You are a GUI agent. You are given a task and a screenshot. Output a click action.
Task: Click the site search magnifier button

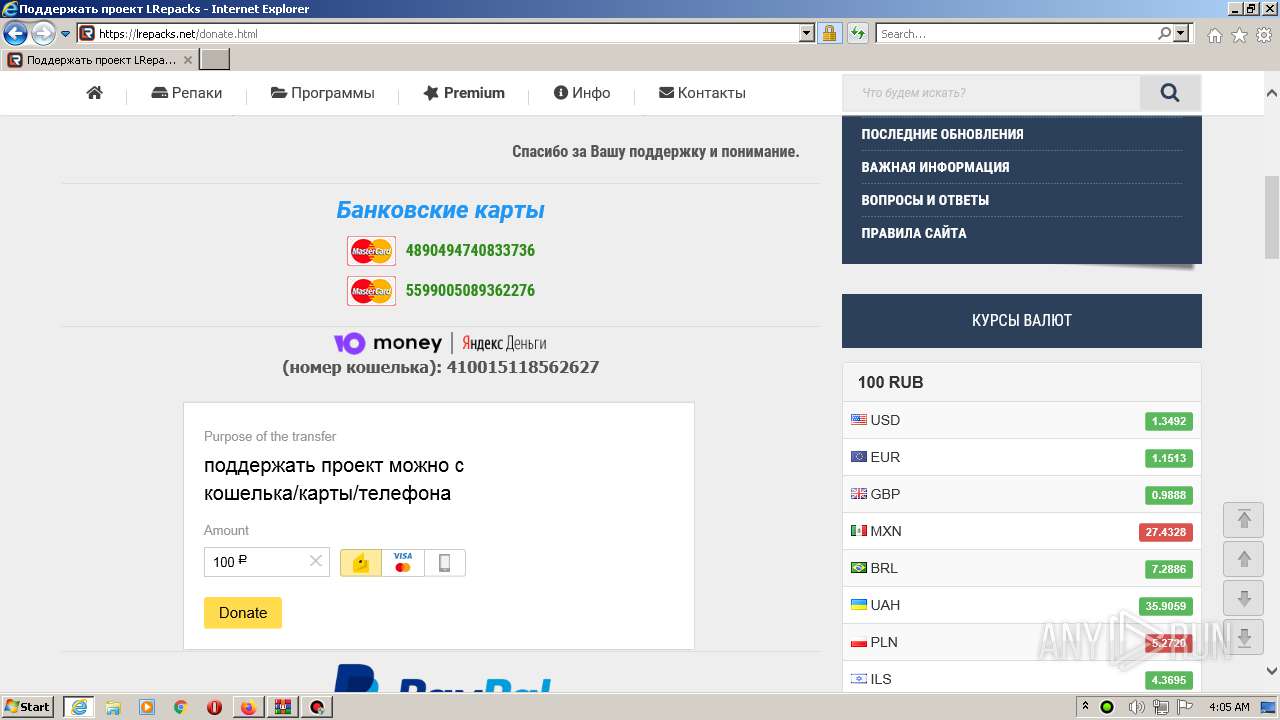tap(1170, 93)
